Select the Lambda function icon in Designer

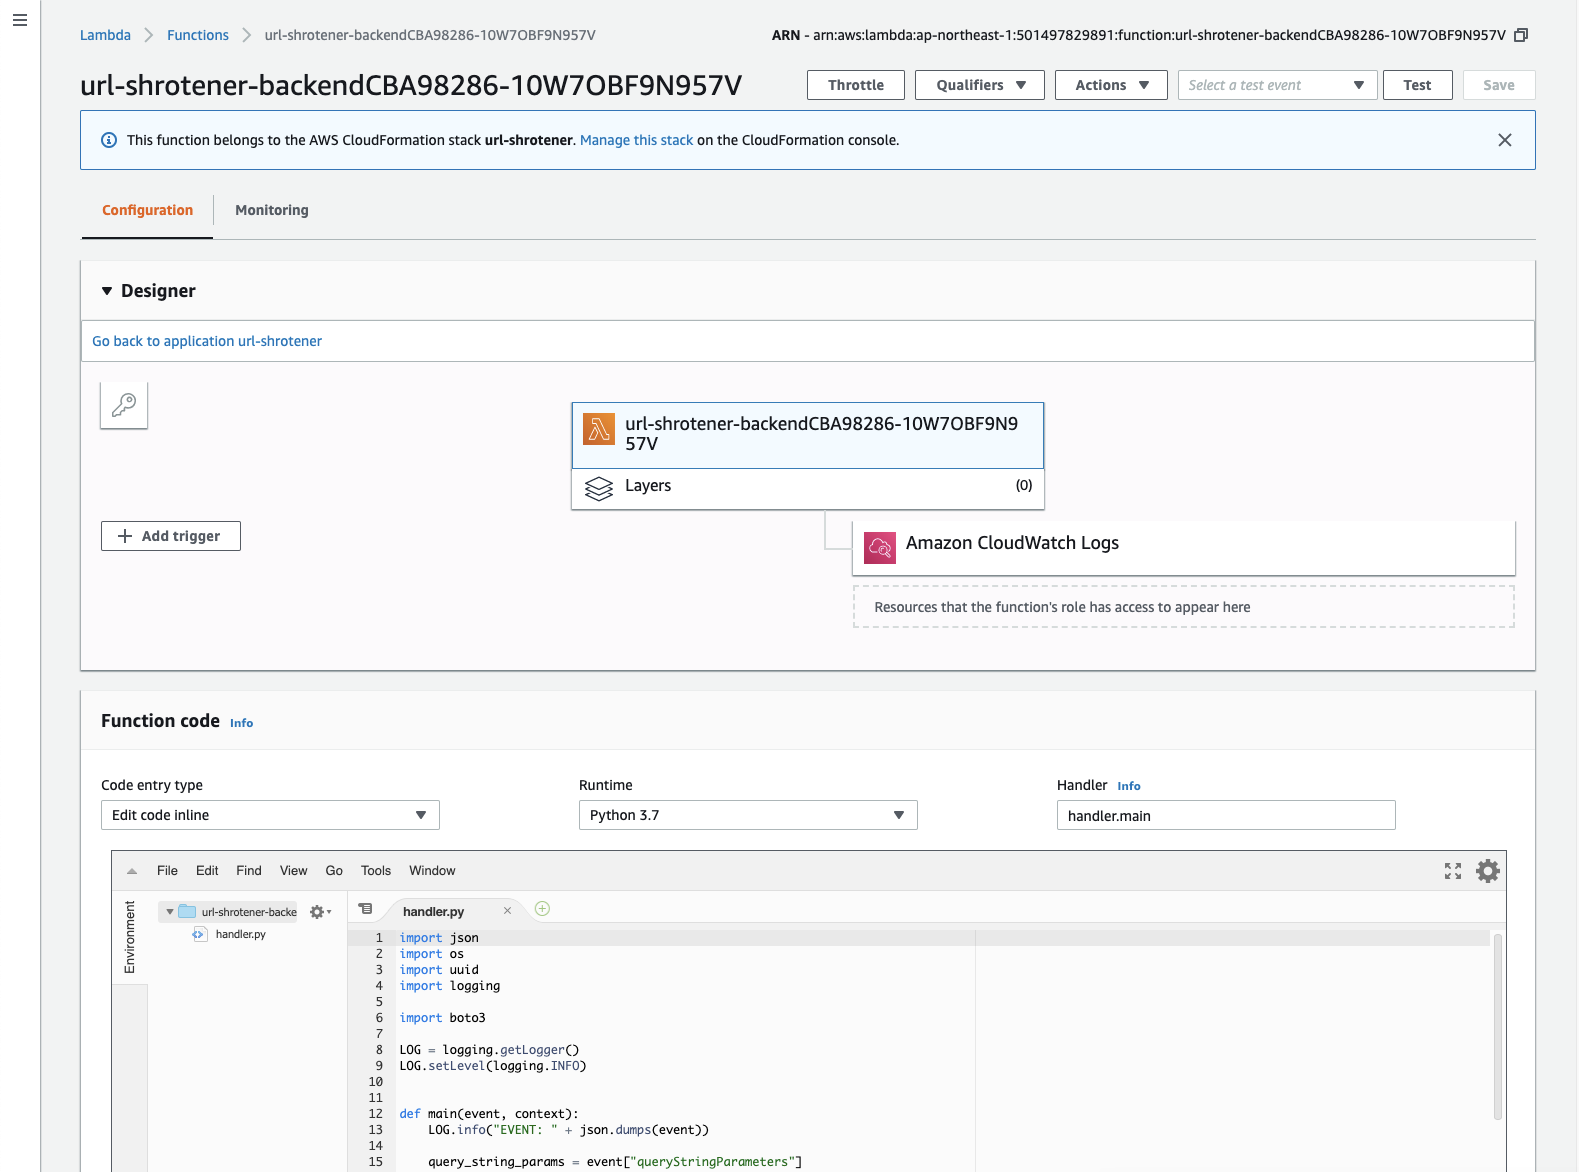(x=599, y=429)
